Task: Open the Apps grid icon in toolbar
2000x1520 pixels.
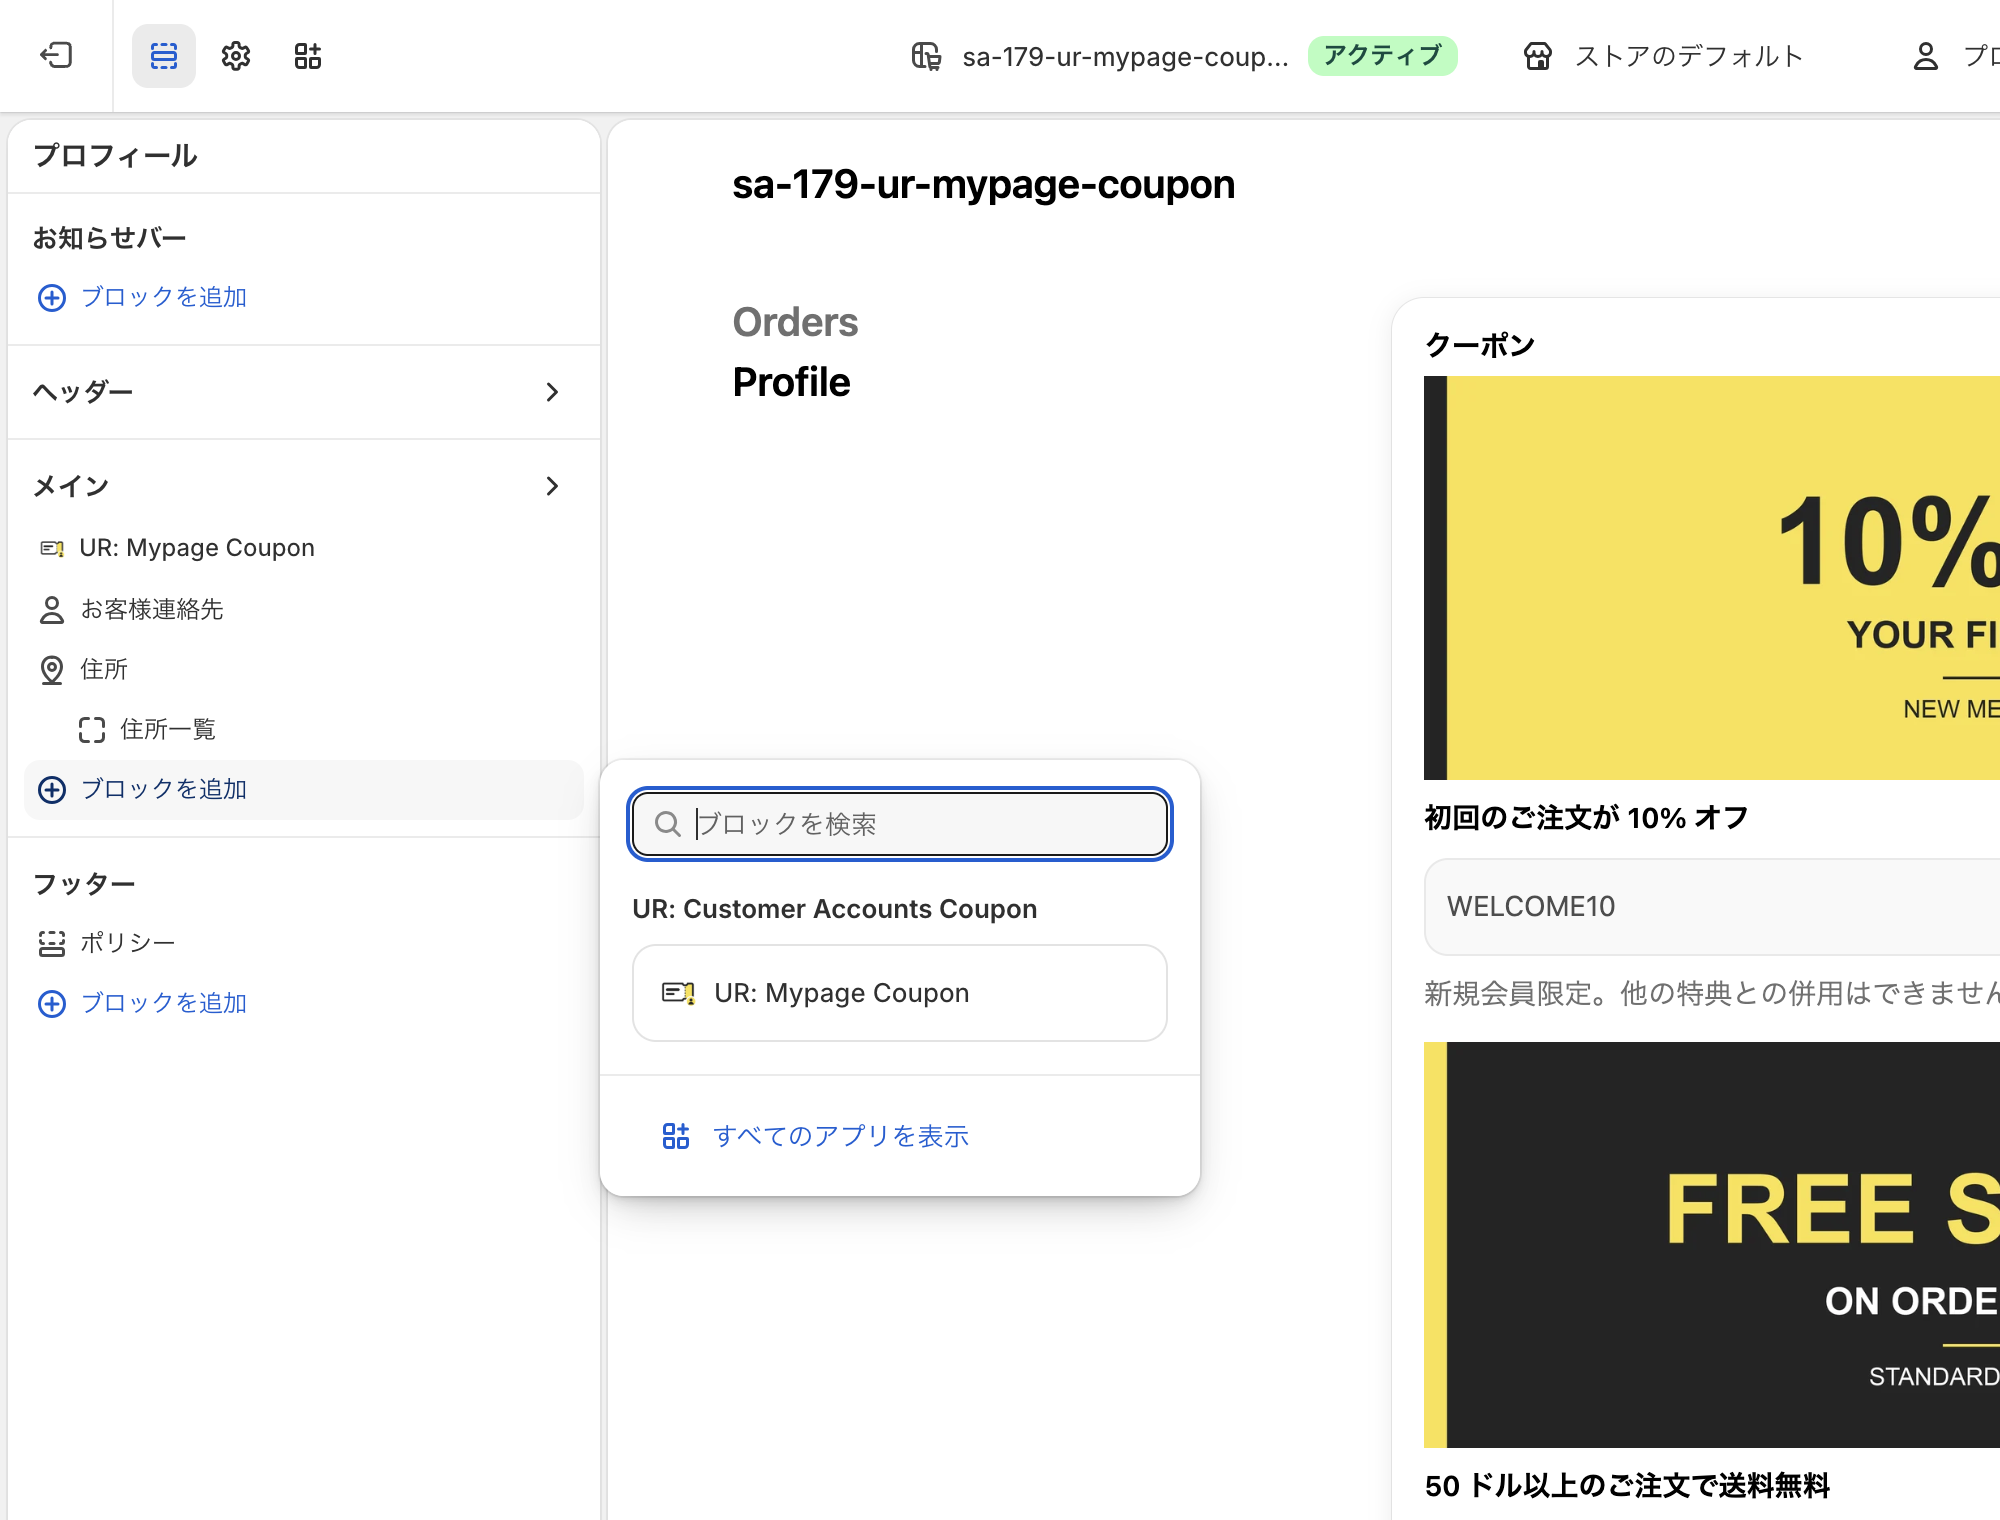Action: click(308, 56)
